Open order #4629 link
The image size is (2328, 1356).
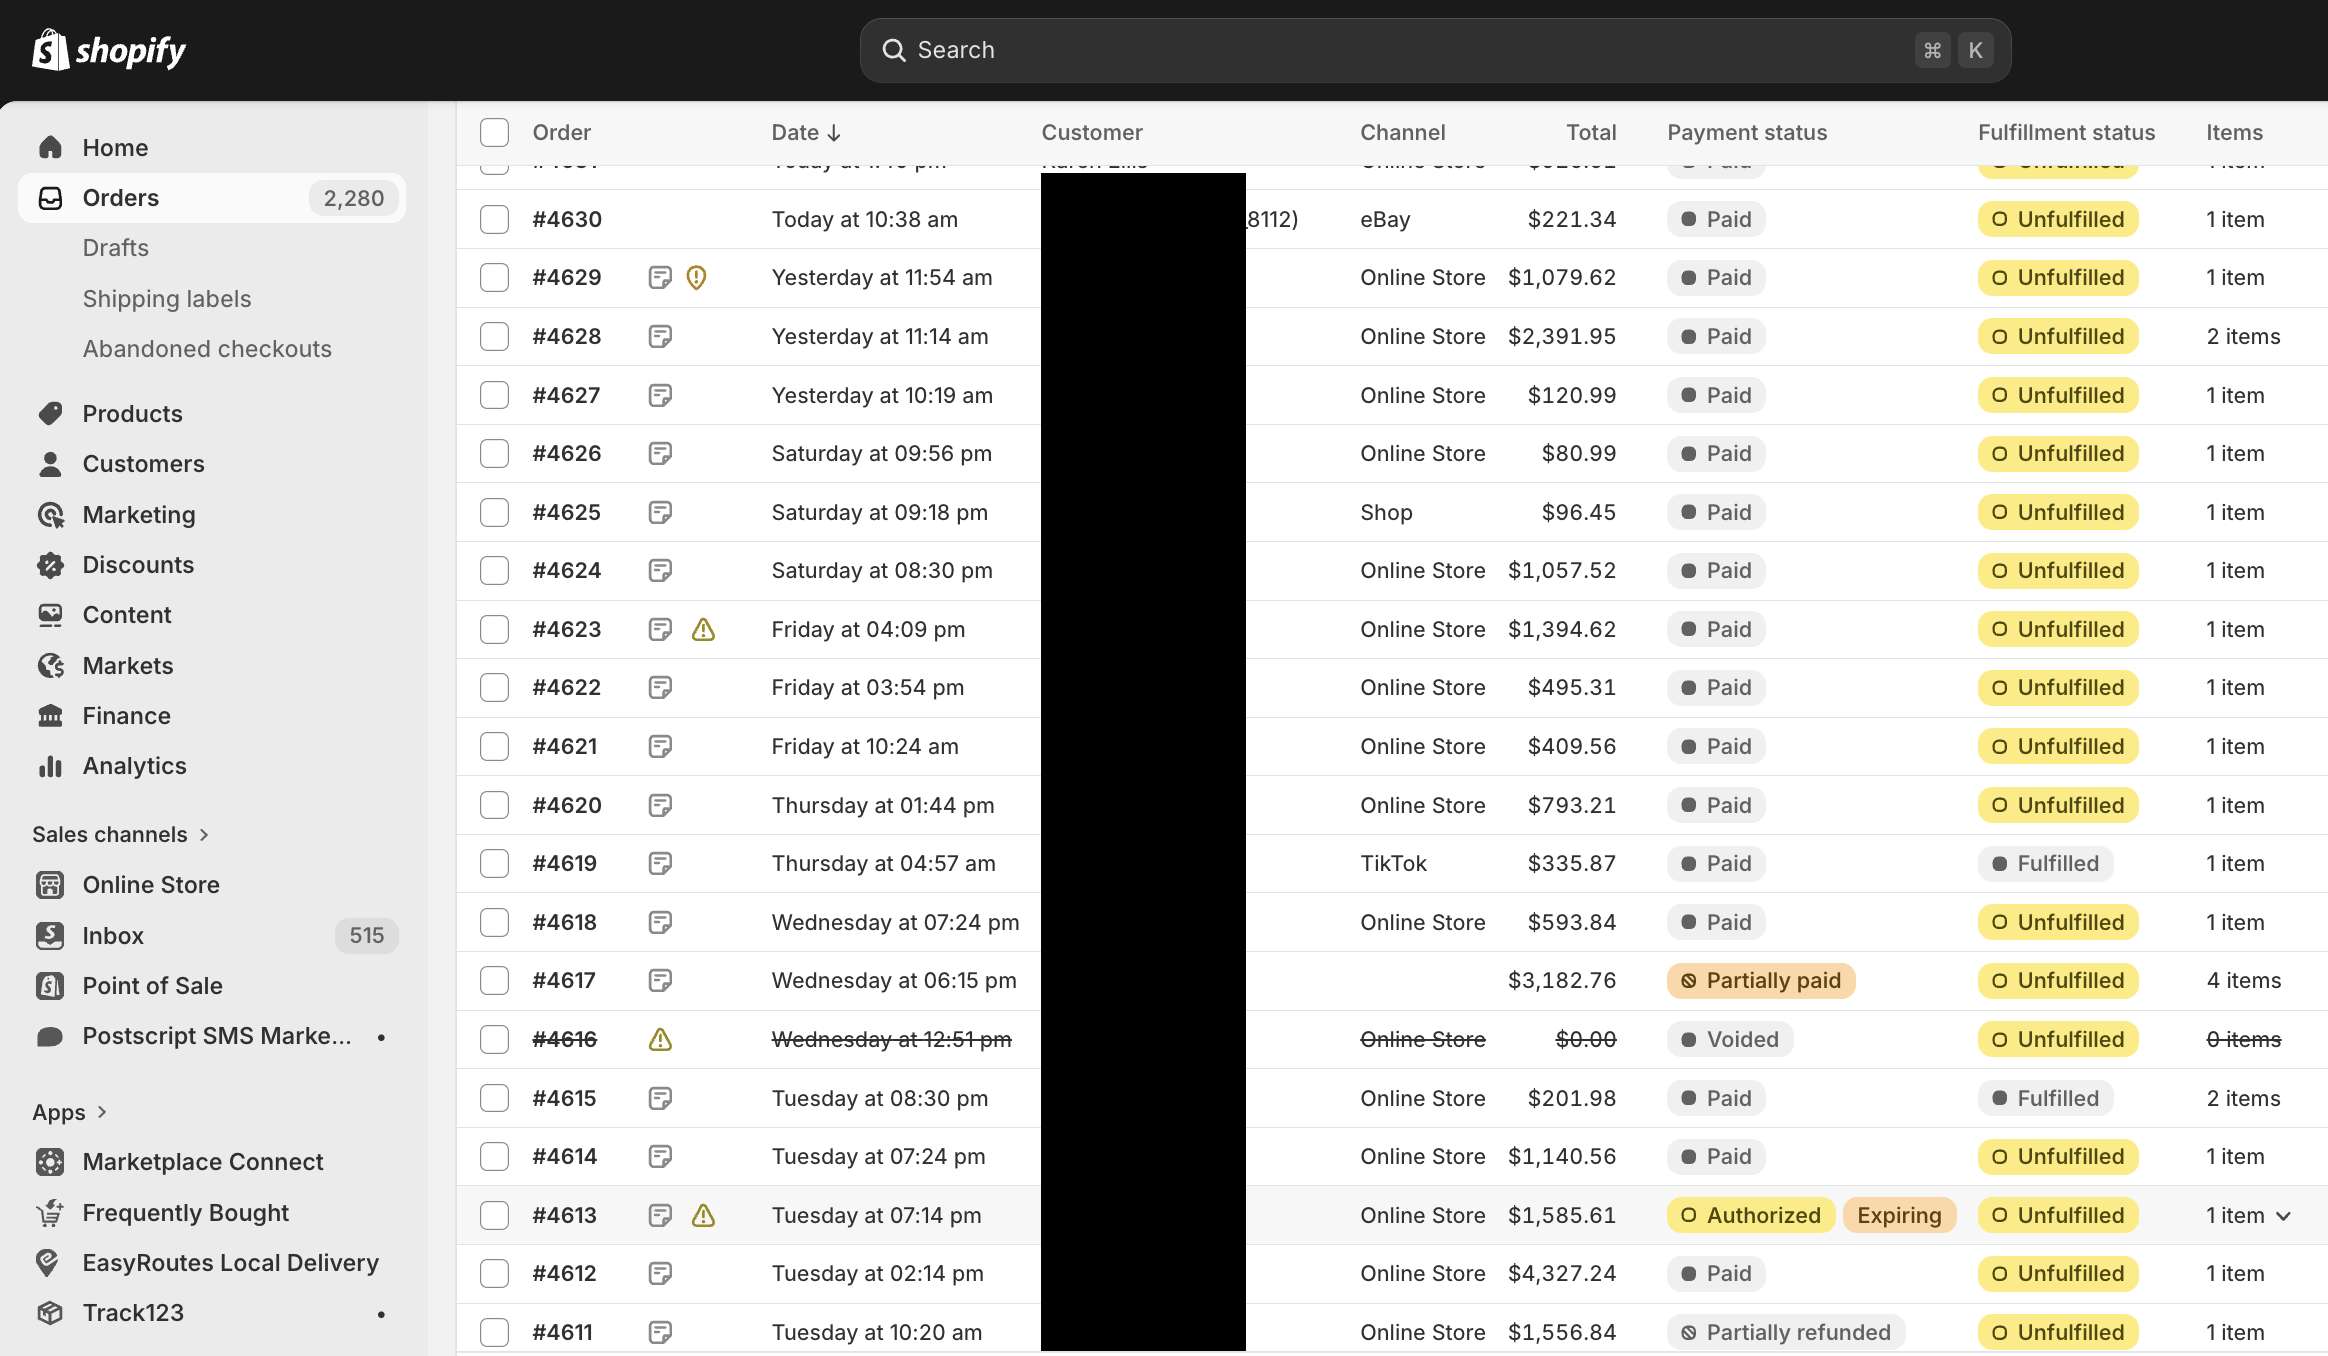[567, 277]
